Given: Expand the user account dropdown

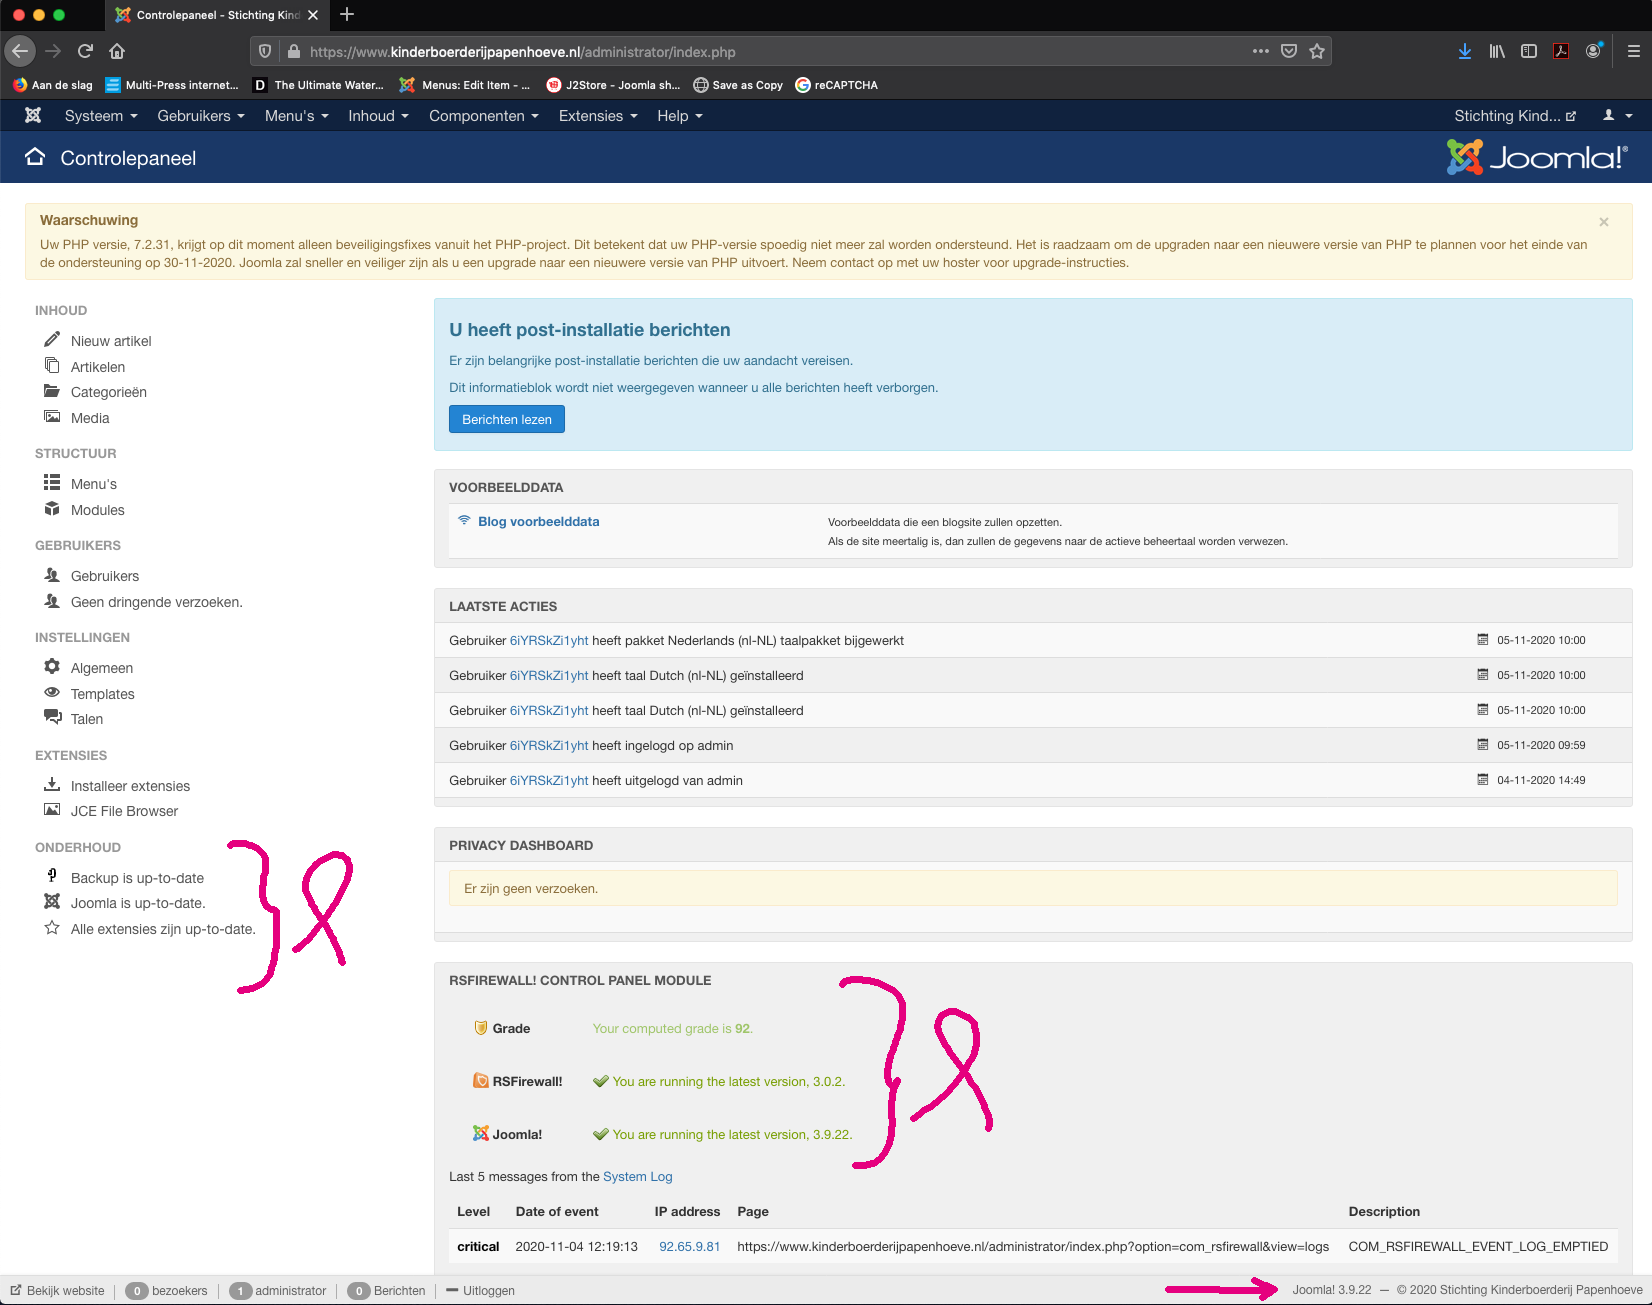Looking at the screenshot, I should tap(1617, 116).
